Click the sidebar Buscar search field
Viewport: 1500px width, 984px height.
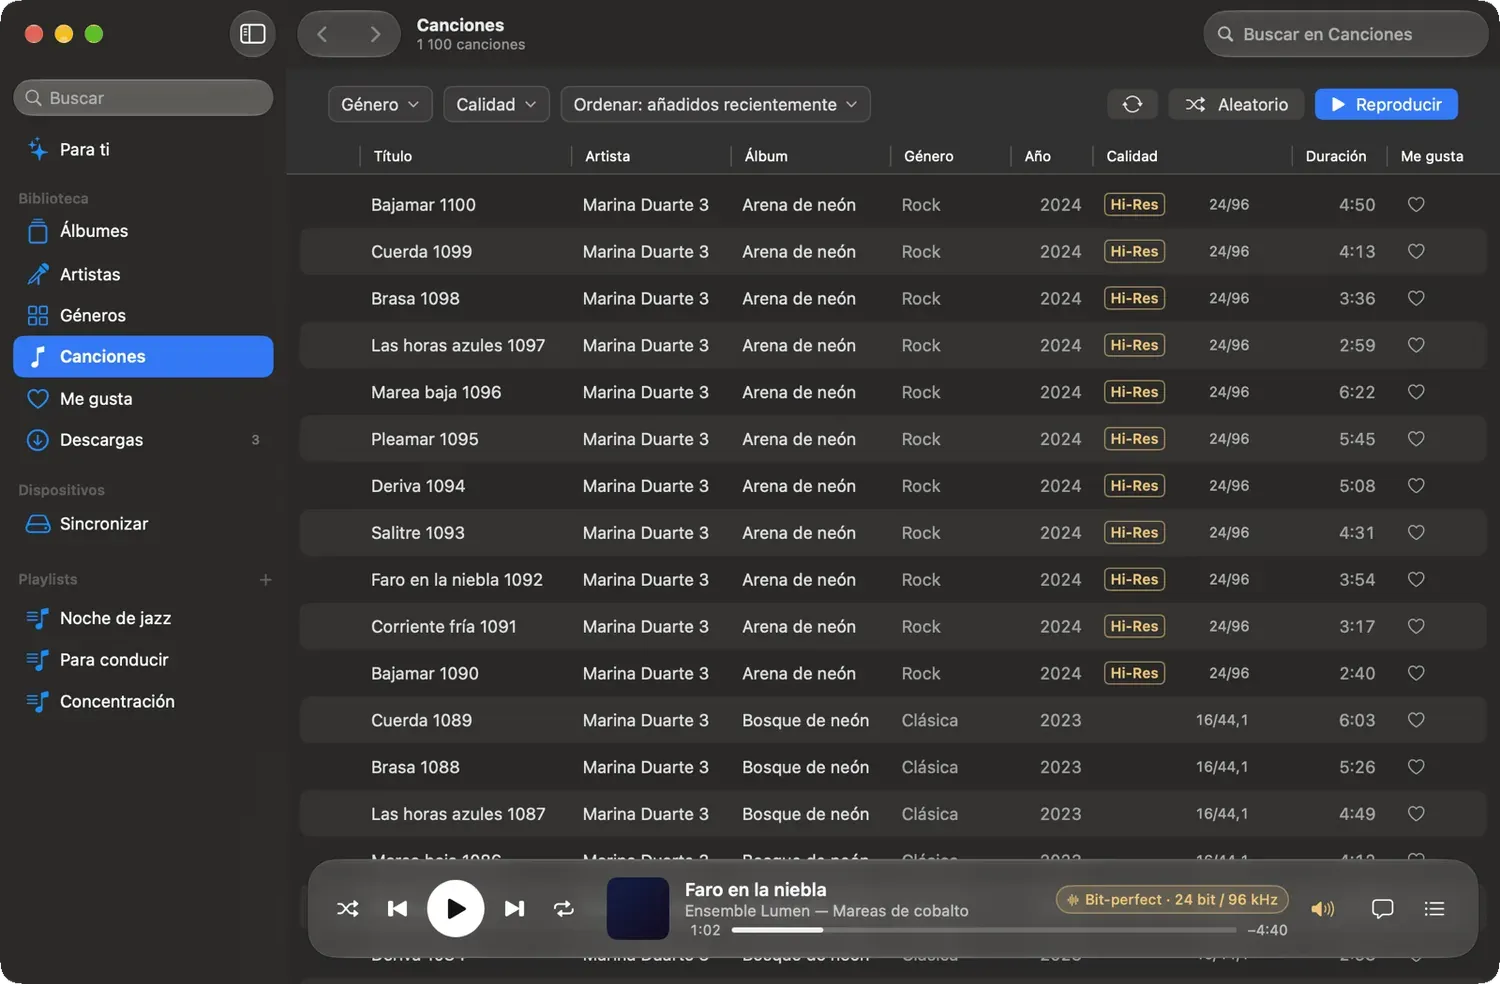pos(143,98)
